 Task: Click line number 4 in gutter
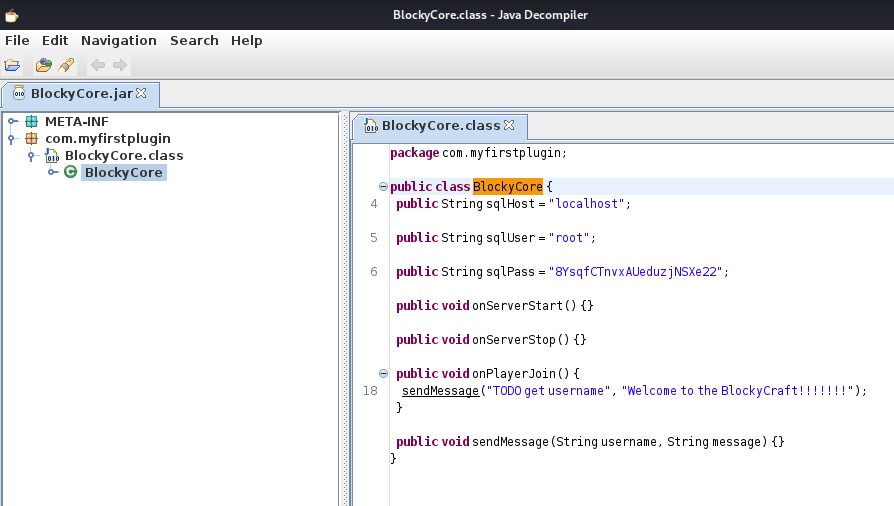pos(374,204)
